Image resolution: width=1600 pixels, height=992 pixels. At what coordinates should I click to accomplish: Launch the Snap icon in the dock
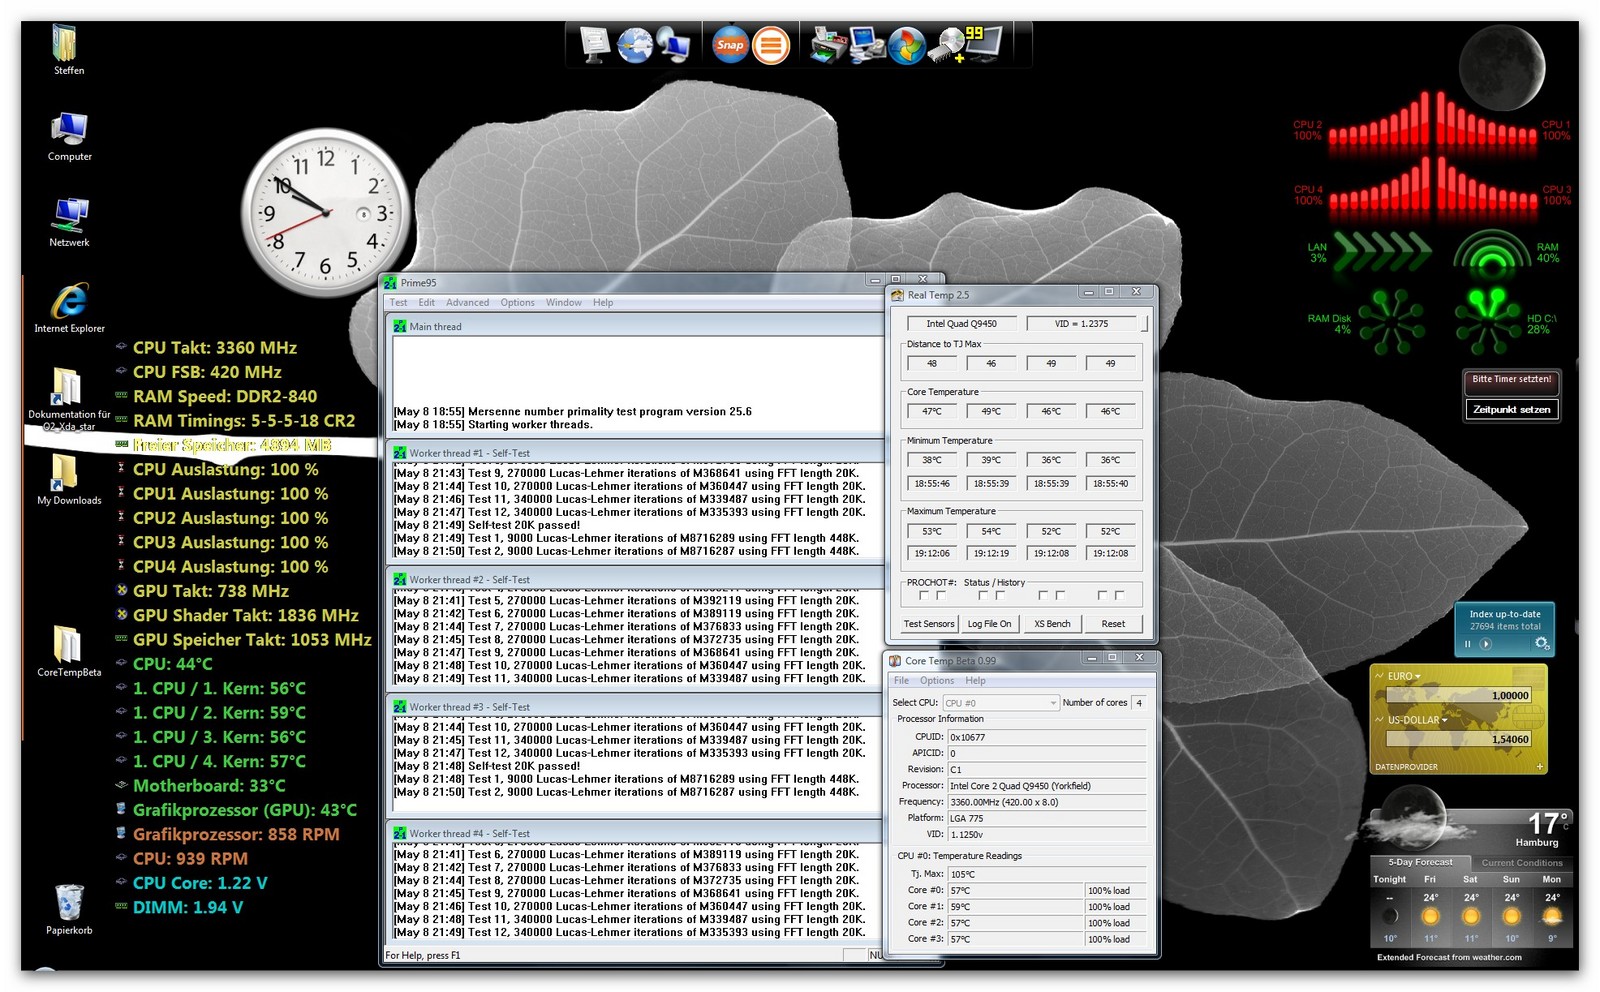coord(730,45)
